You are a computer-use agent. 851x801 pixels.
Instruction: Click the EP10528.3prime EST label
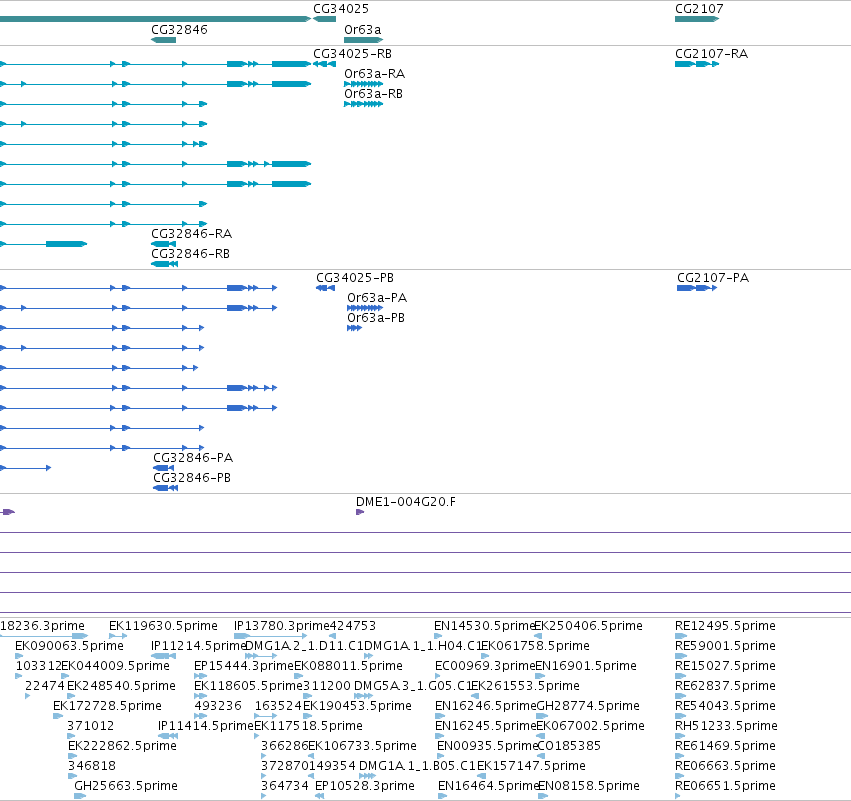[365, 787]
